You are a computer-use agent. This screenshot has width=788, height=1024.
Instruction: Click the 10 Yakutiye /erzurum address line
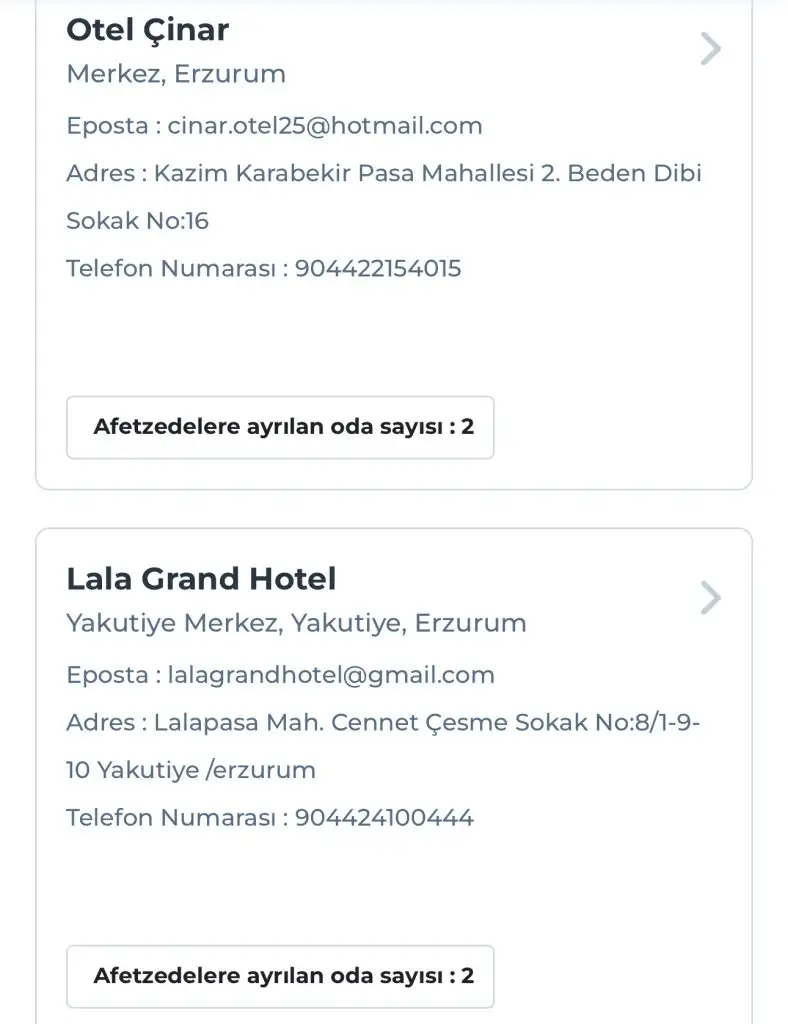coord(190,770)
